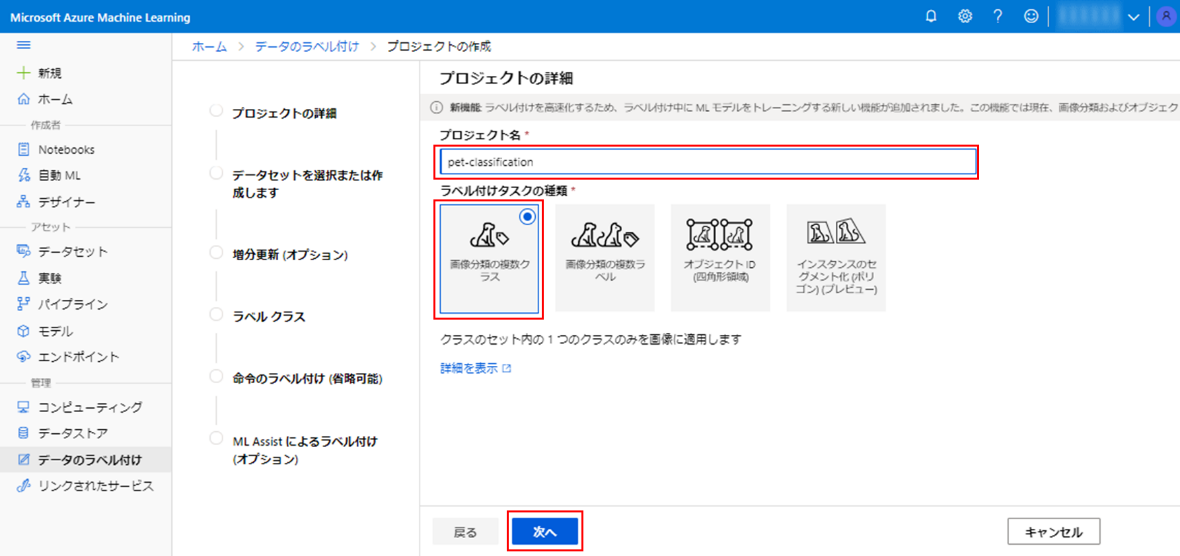Click the データのラベル付け icon
Viewport: 1180px width, 556px height.
23,459
